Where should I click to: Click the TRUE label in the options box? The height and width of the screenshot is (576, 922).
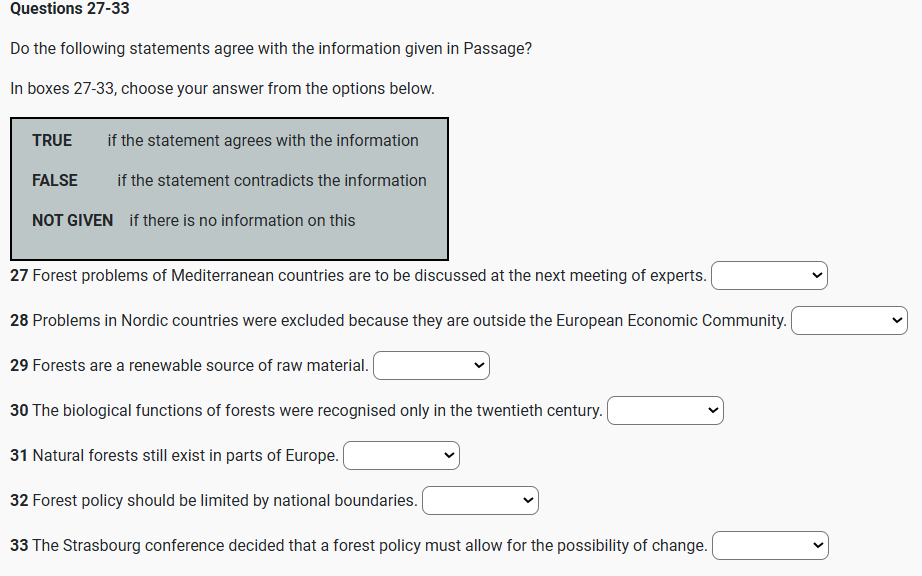(52, 141)
